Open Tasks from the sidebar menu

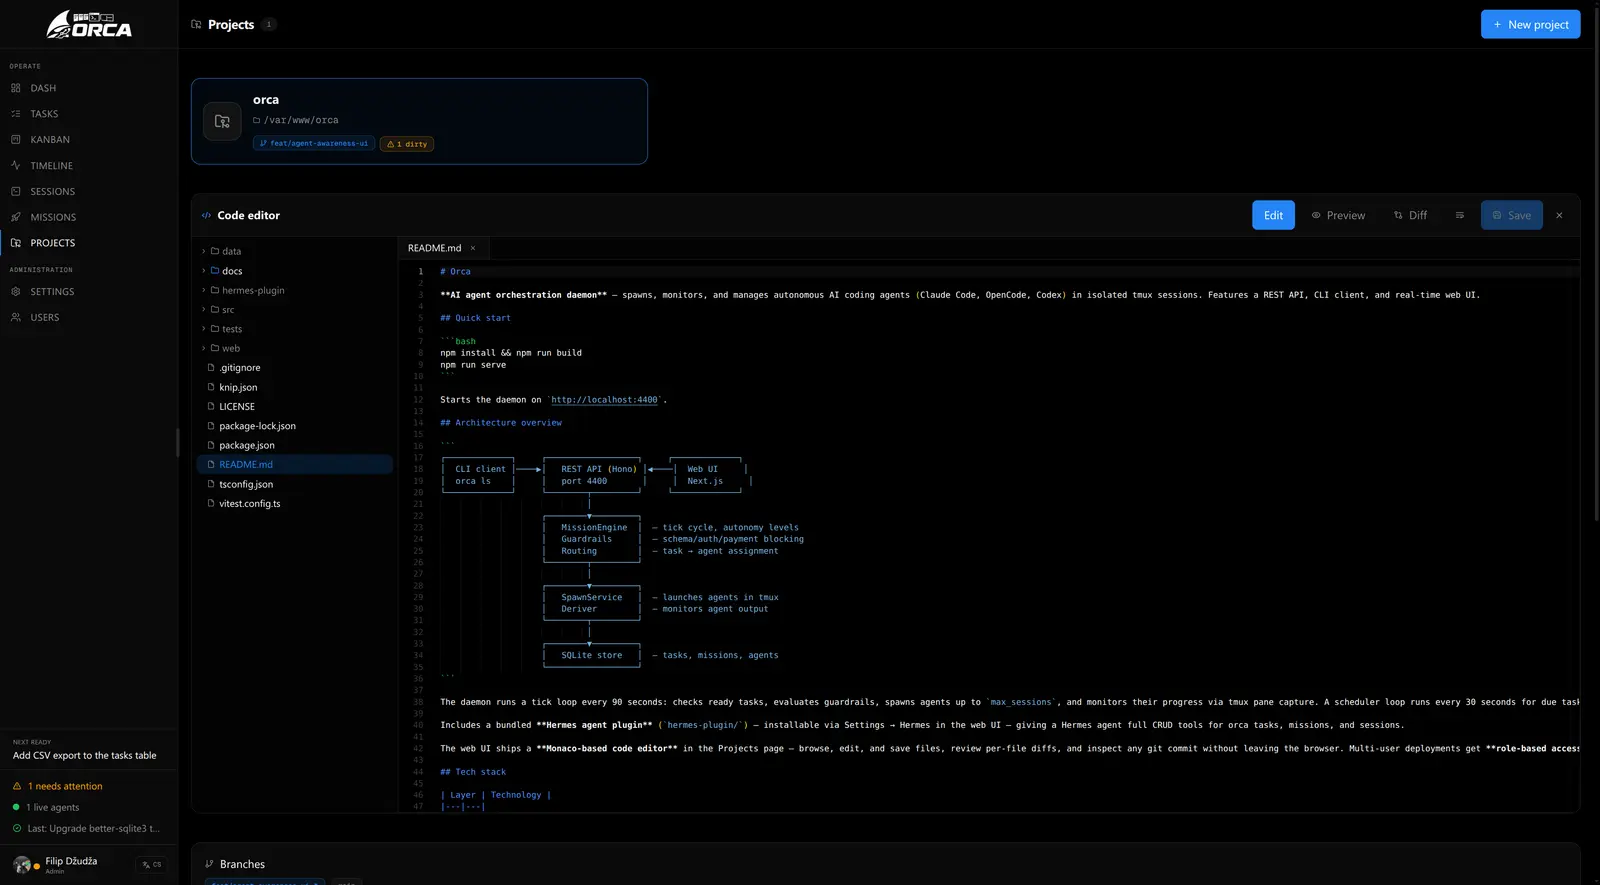[89, 114]
